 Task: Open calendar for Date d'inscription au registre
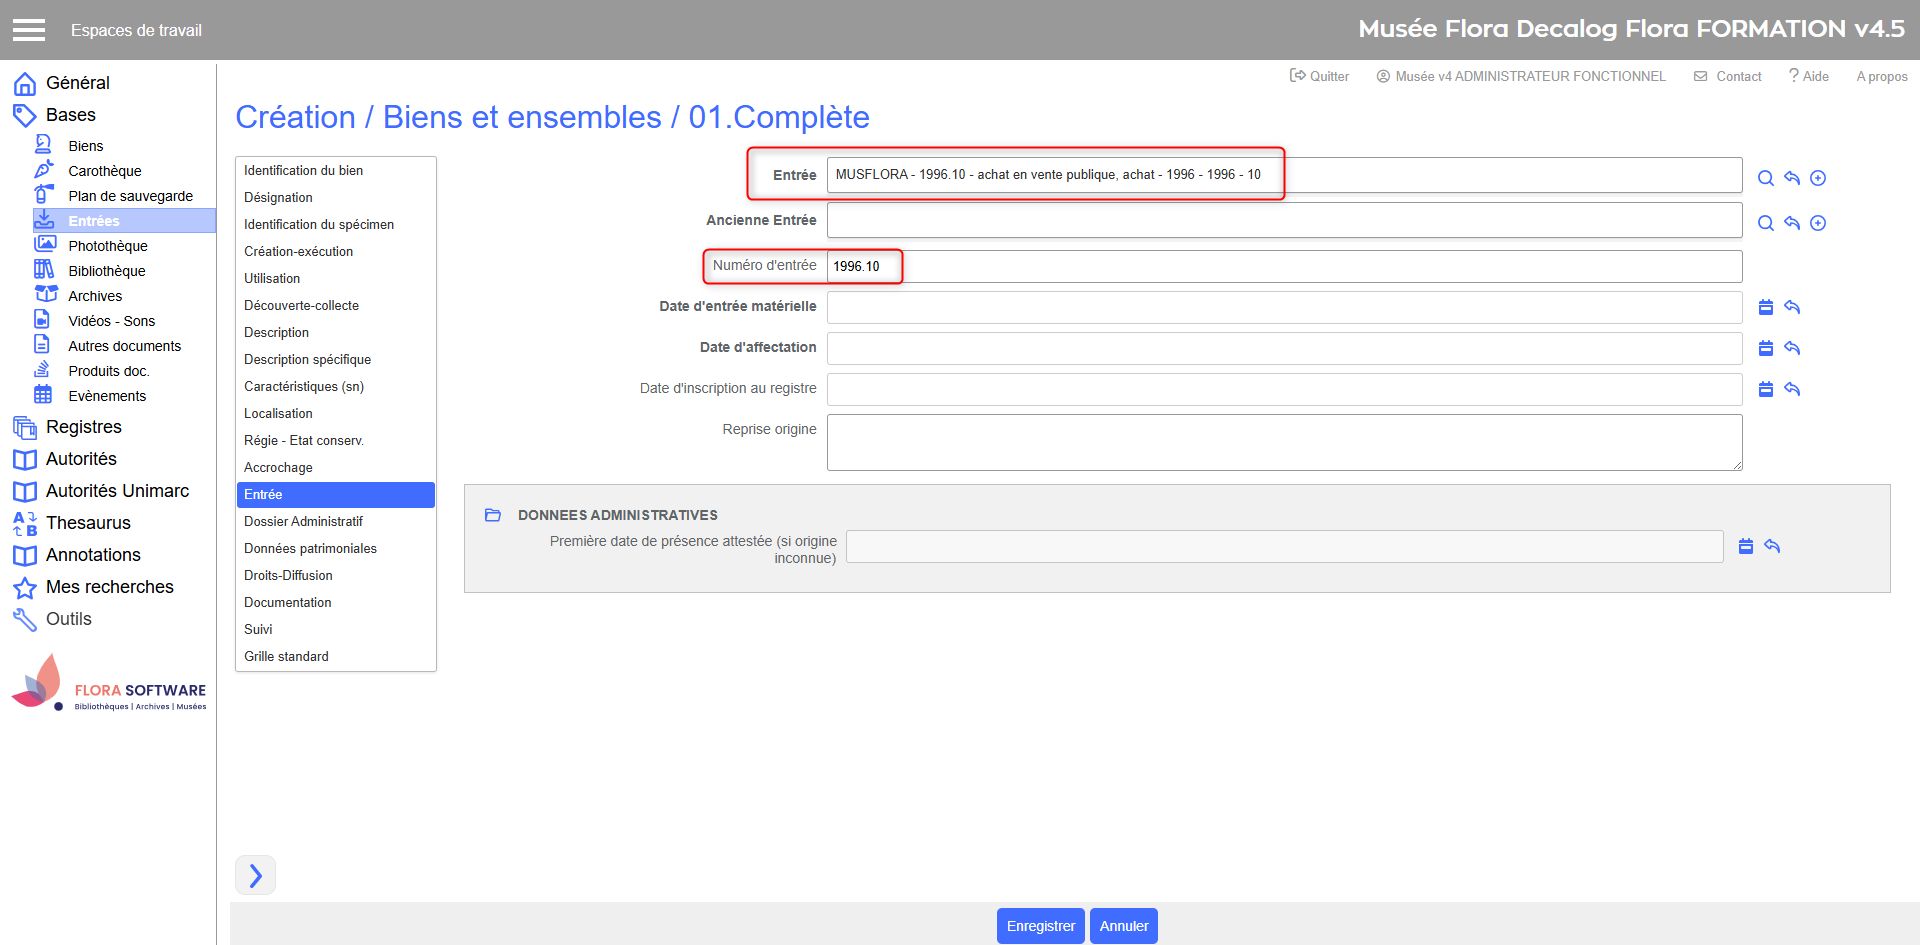[x=1765, y=389]
